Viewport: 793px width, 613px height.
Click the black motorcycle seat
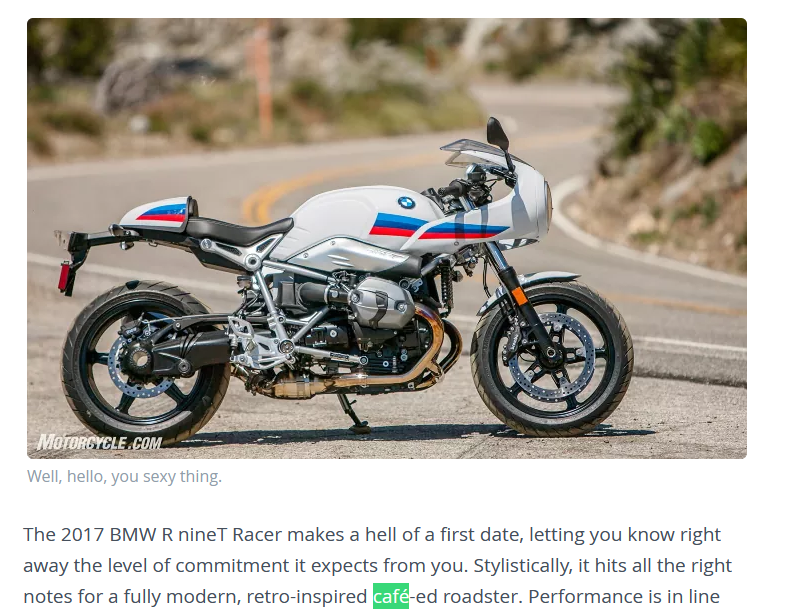[x=238, y=230]
